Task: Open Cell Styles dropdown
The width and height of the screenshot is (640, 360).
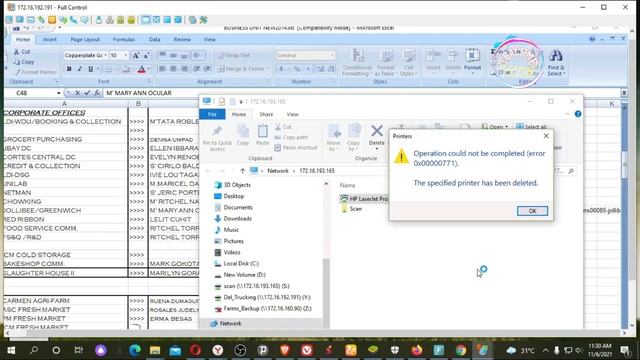Action: (x=408, y=63)
